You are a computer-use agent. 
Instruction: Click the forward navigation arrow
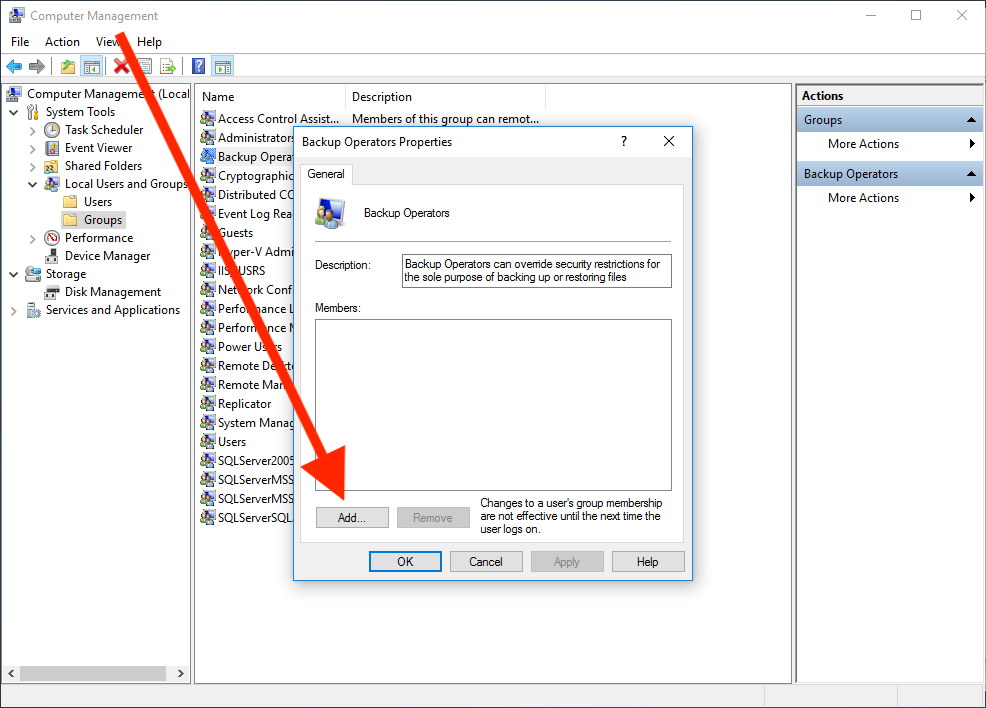(x=38, y=66)
